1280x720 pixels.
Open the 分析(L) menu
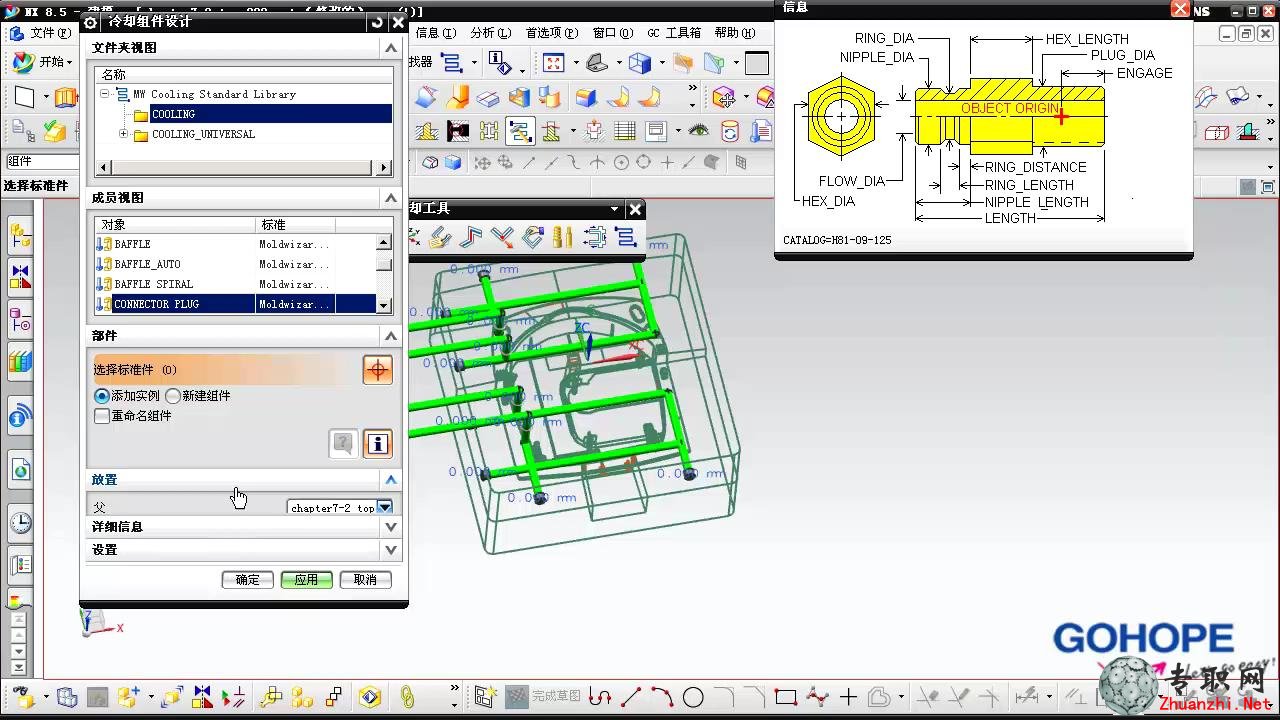click(490, 33)
